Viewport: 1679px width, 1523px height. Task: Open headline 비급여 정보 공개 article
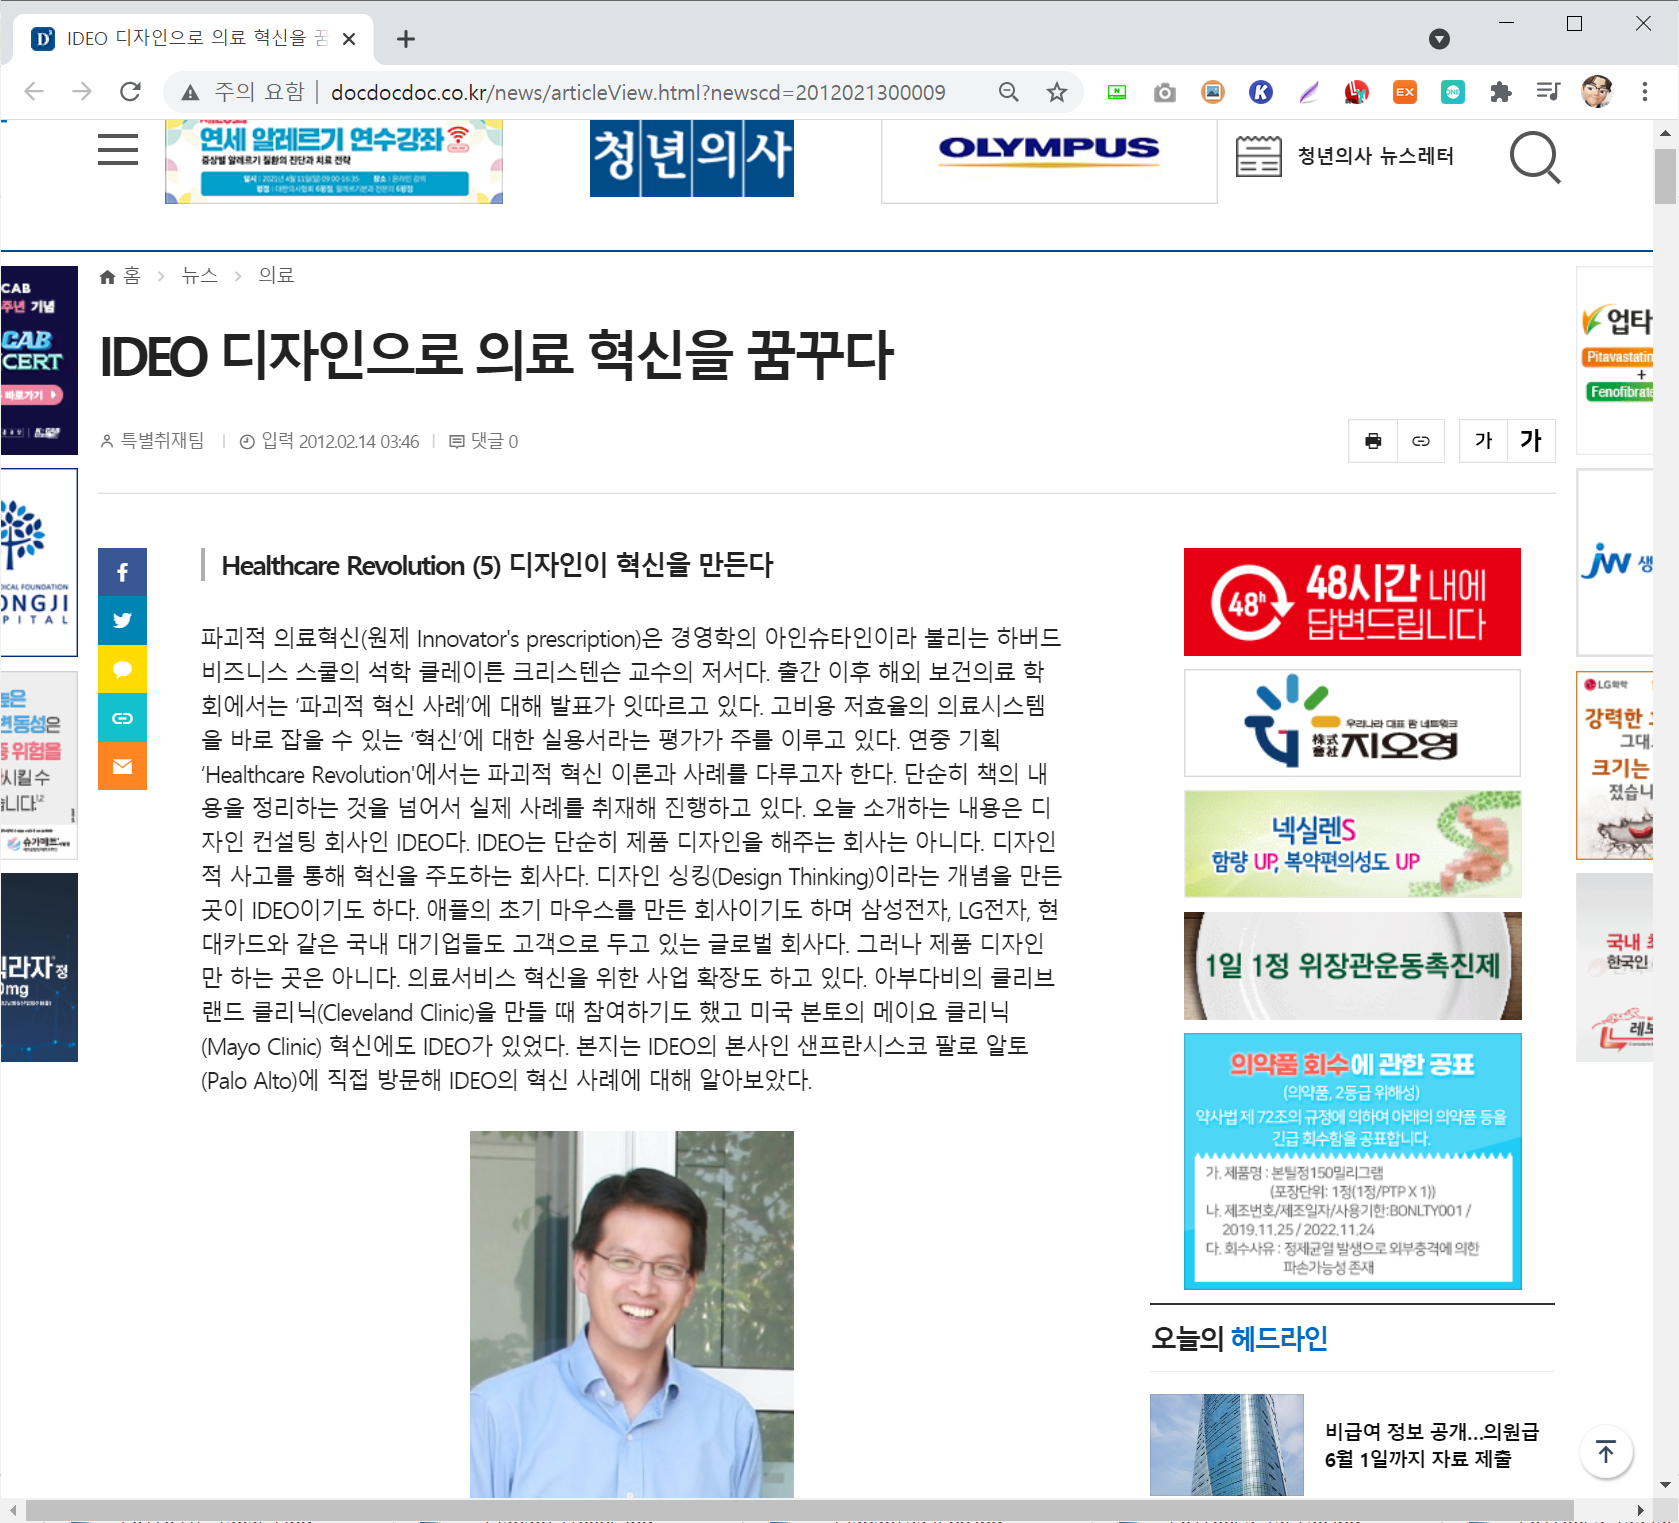tap(1432, 1445)
